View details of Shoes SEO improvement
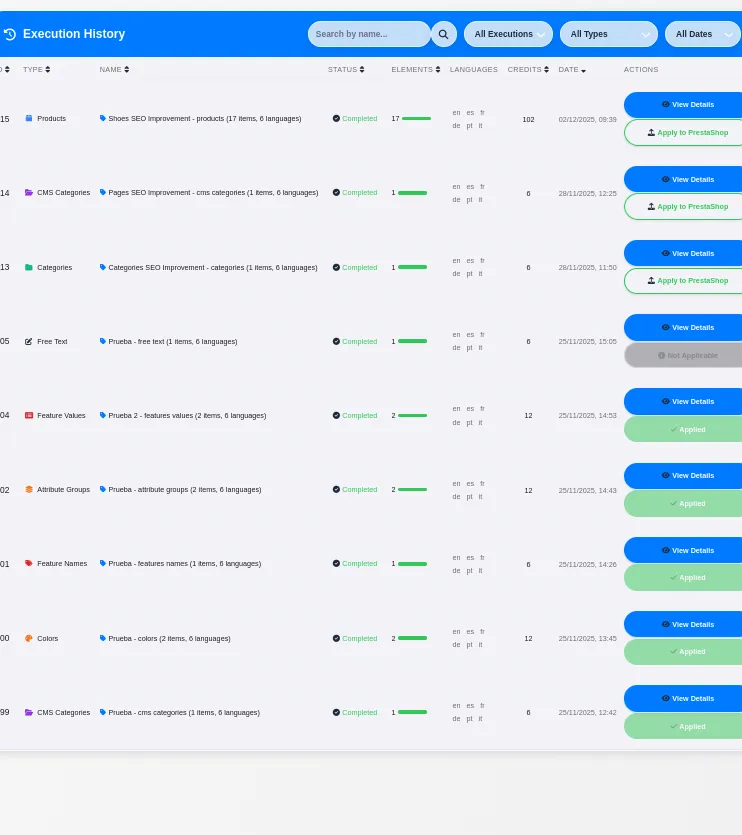742x835 pixels. tap(685, 104)
